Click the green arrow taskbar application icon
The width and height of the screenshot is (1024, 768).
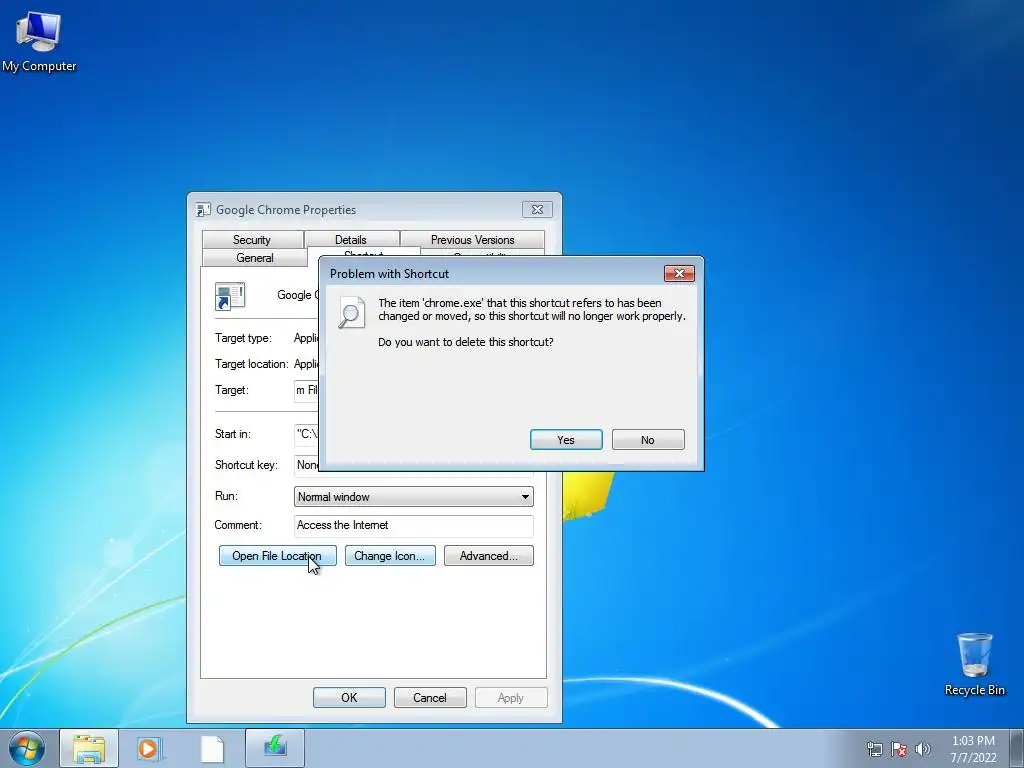click(275, 748)
